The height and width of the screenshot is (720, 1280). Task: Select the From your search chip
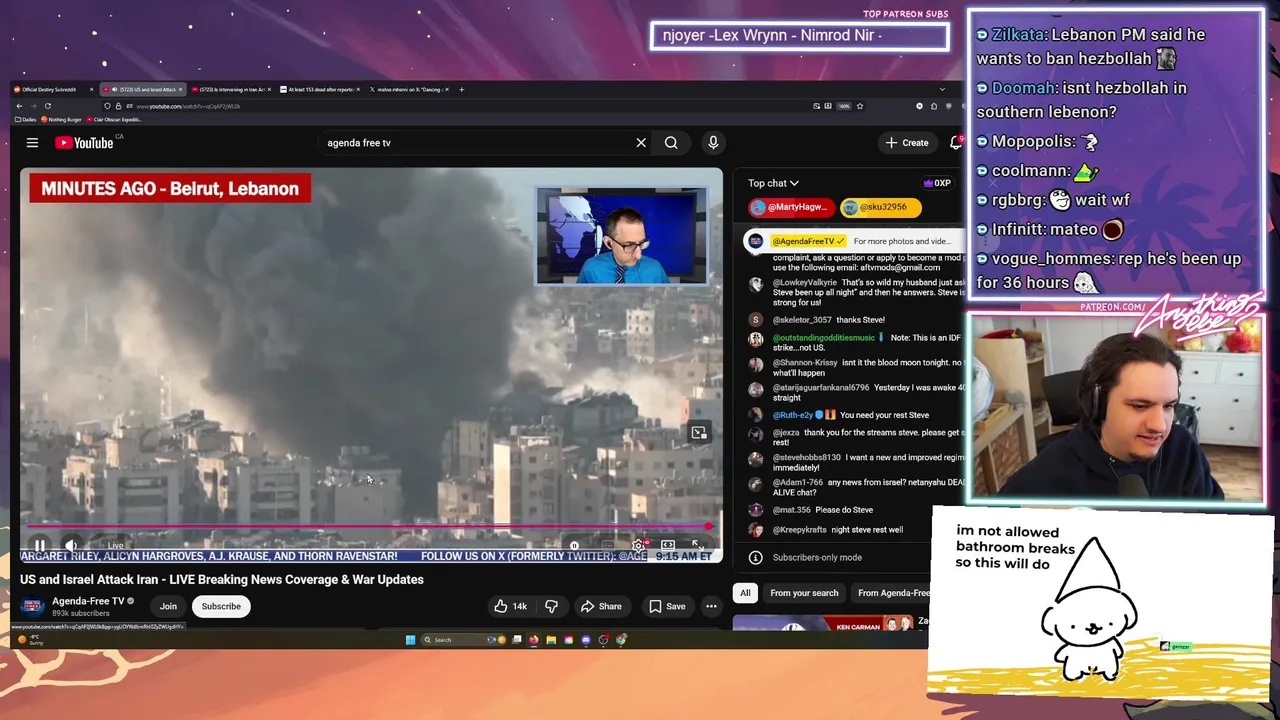pyautogui.click(x=804, y=593)
